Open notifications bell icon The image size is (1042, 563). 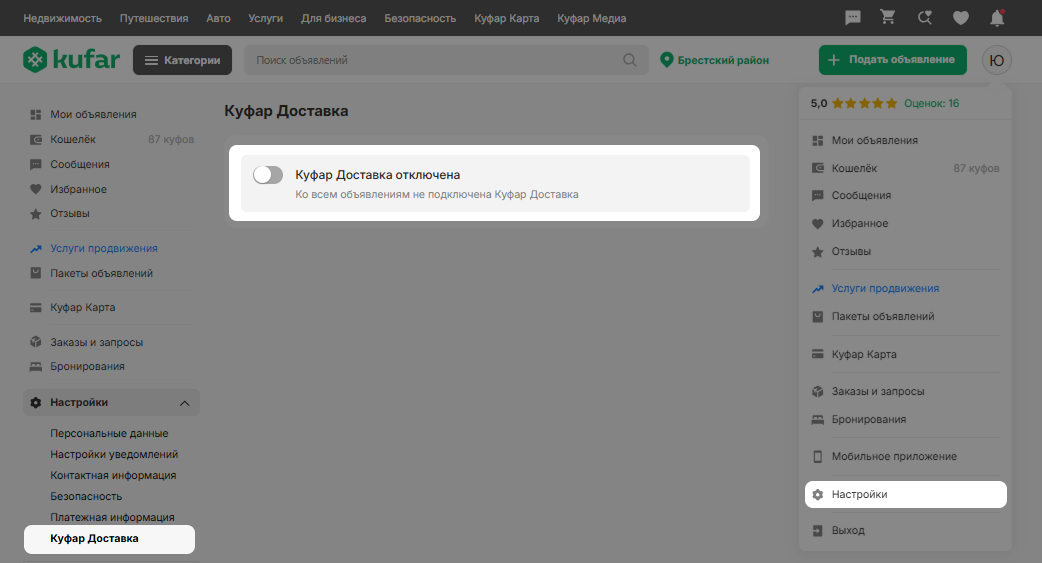pyautogui.click(x=997, y=18)
